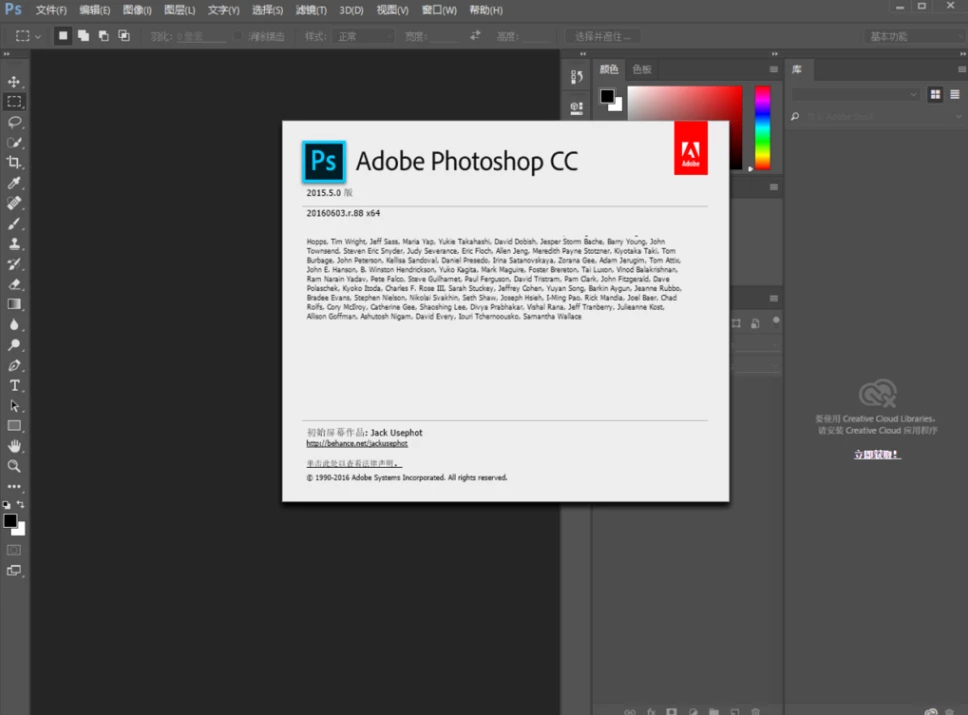Open the Edit menu
Screen dimensions: 968x715
(94, 10)
